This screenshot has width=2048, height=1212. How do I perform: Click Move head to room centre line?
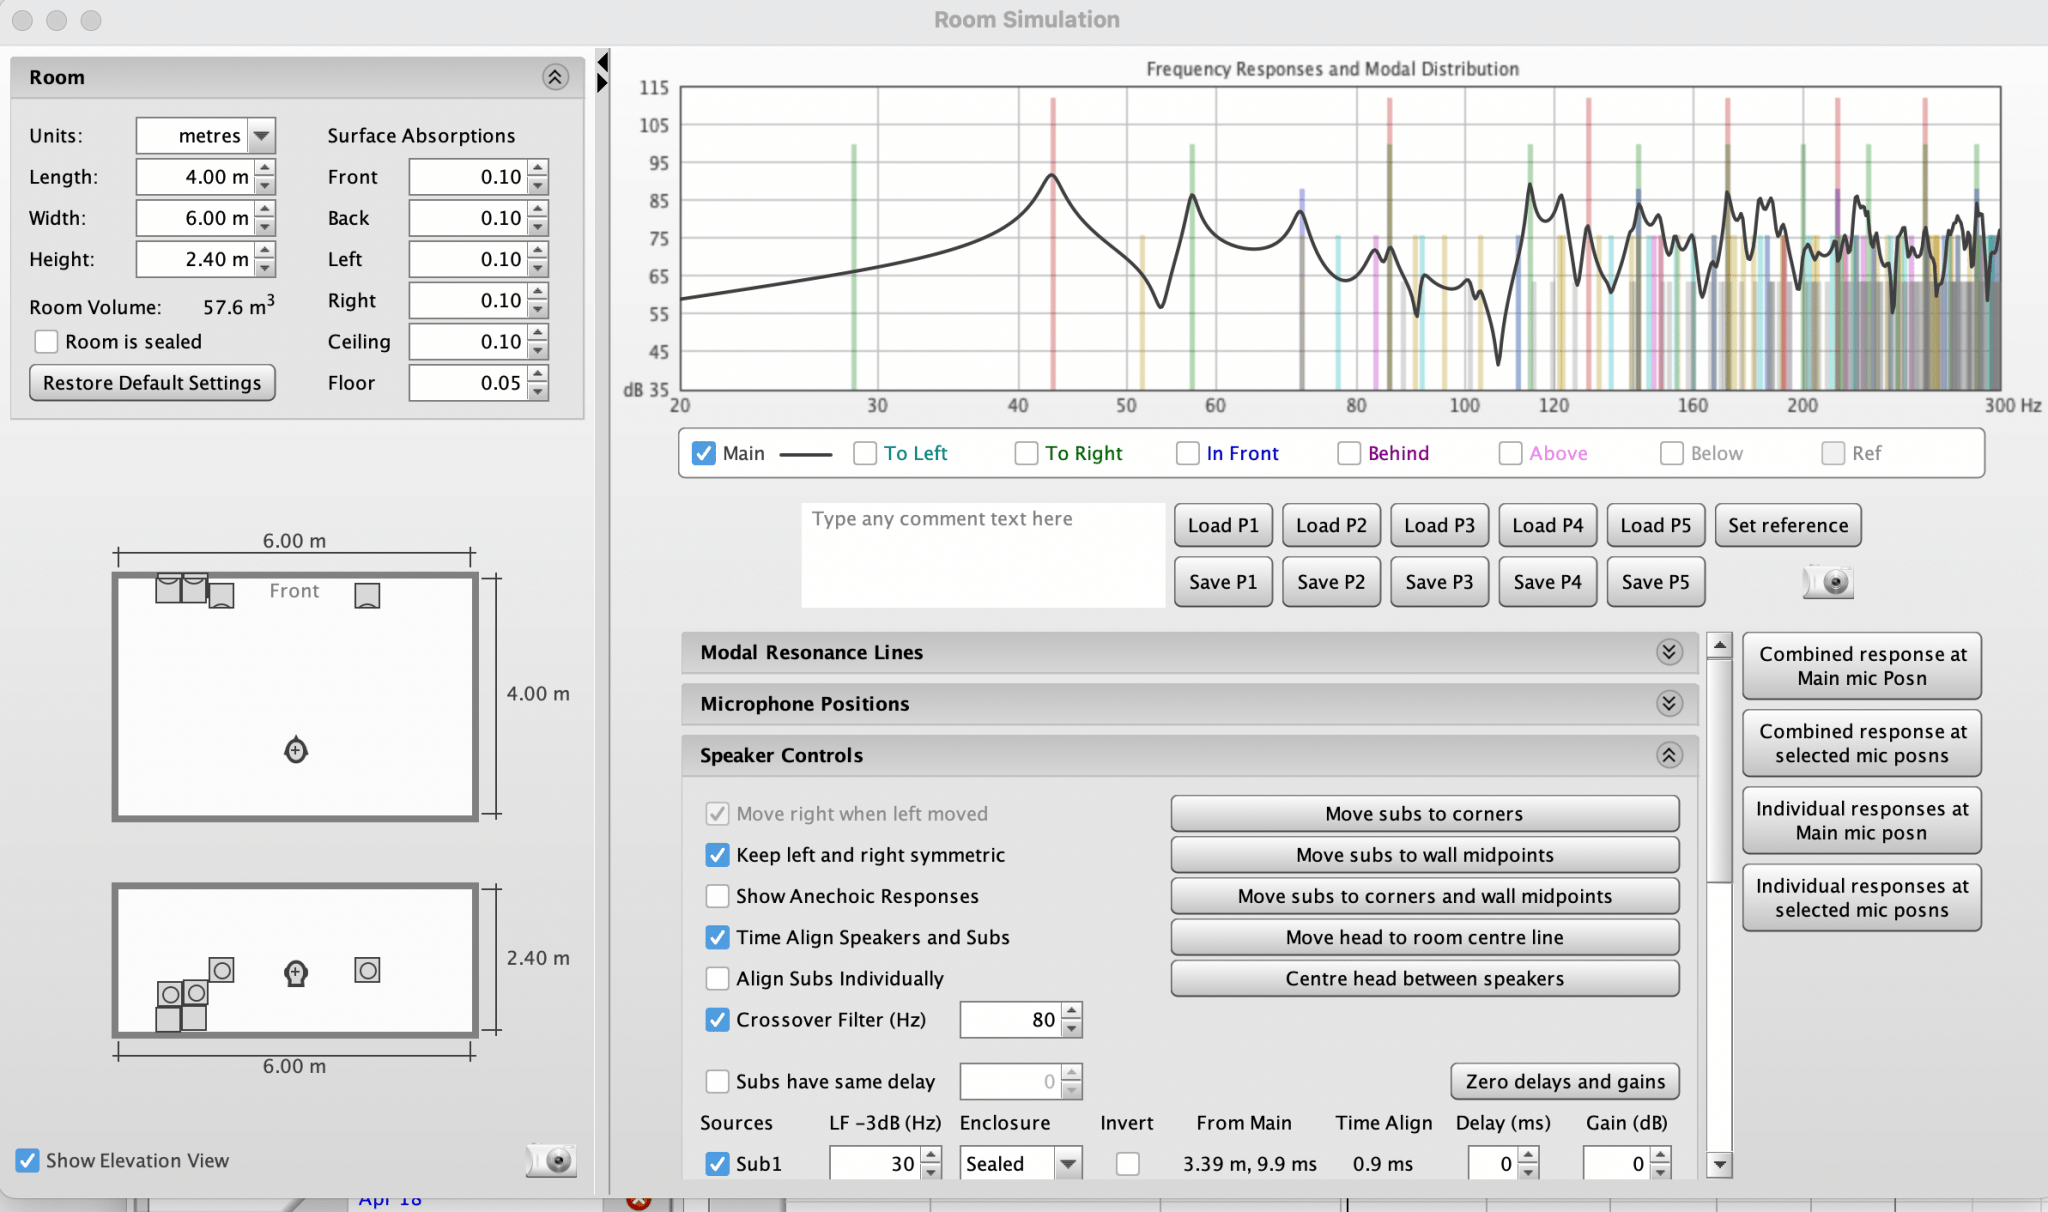coord(1424,937)
